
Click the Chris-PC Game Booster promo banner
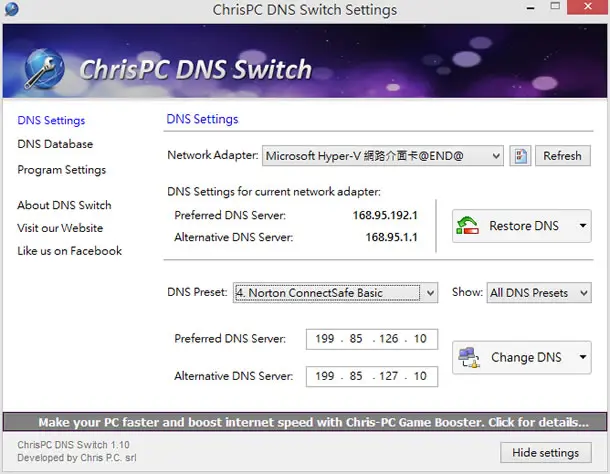(x=305, y=422)
